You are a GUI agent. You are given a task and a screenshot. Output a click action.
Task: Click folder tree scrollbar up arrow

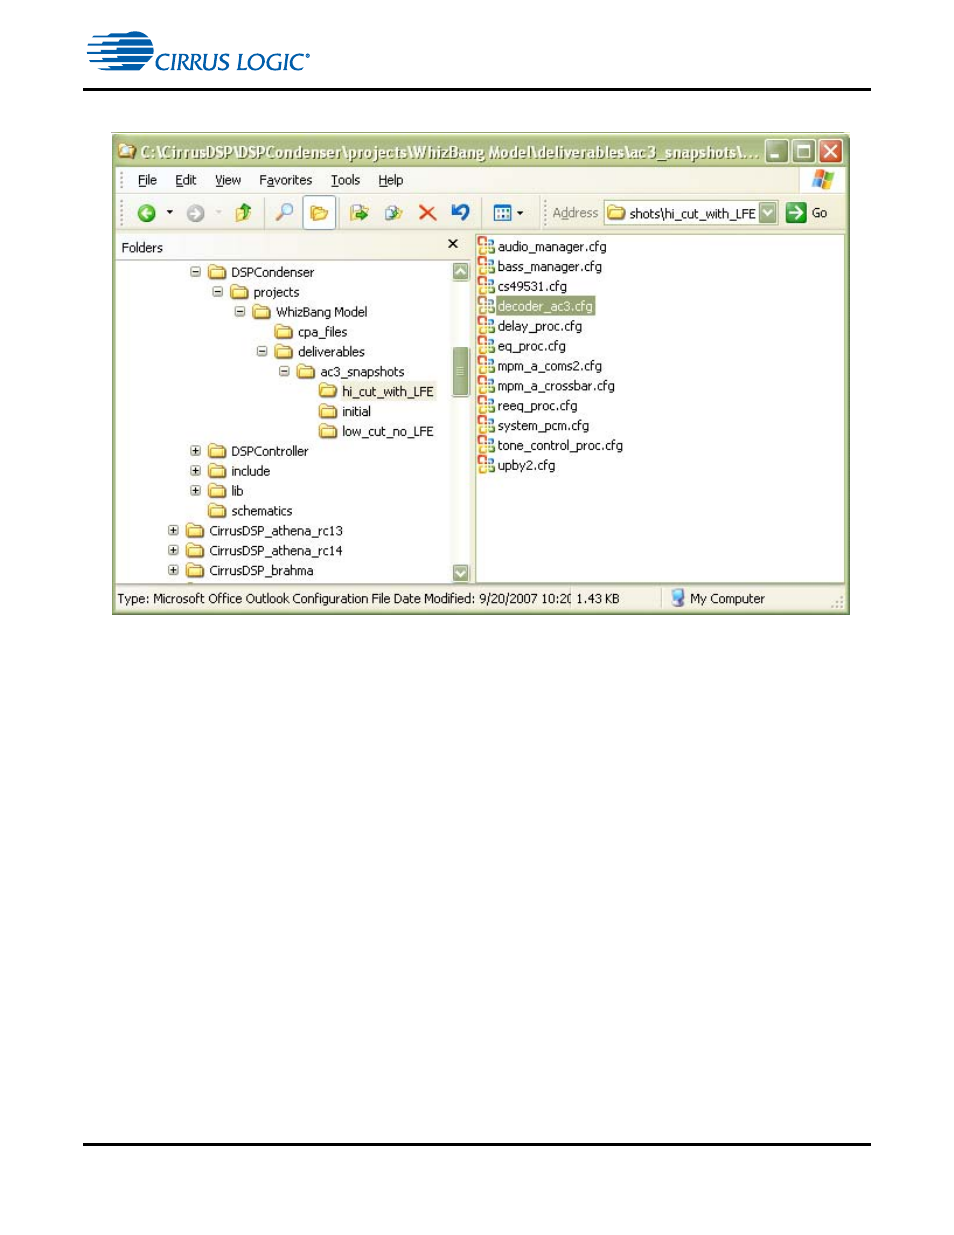tap(461, 271)
